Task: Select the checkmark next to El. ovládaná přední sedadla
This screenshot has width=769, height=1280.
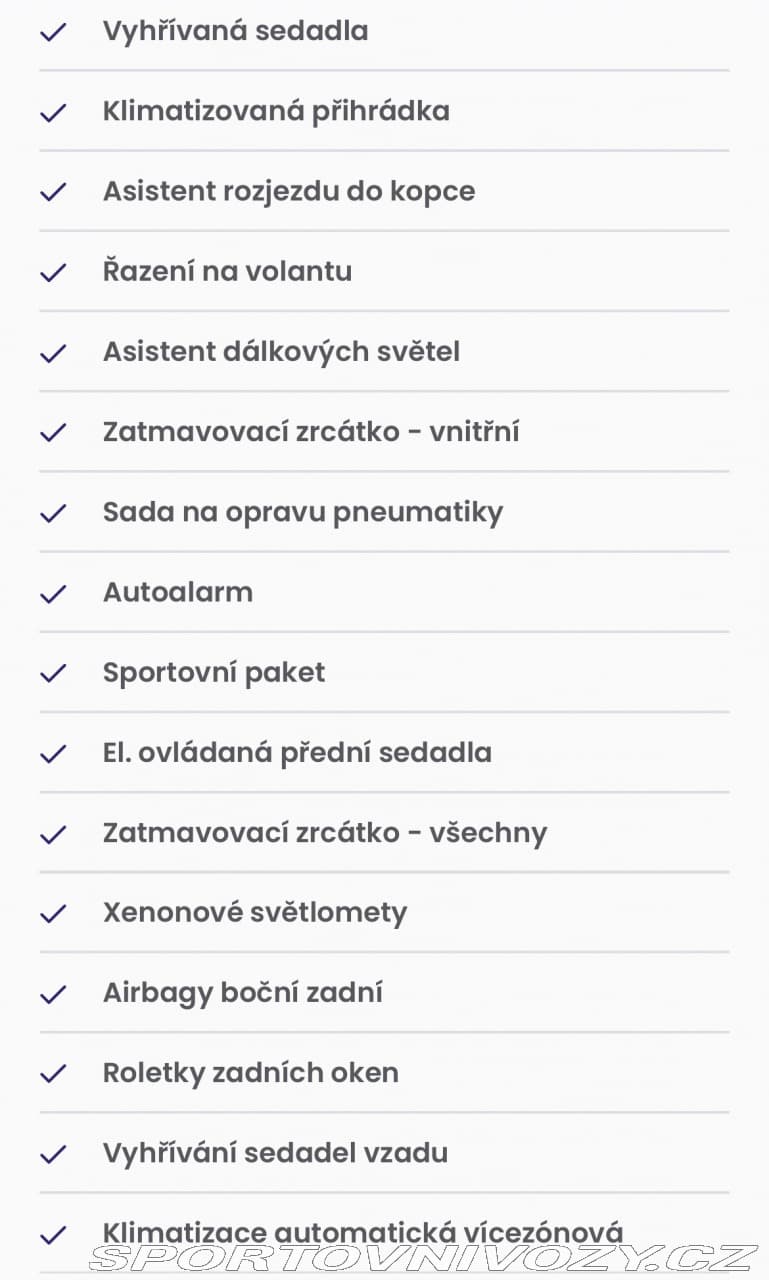Action: [x=52, y=753]
